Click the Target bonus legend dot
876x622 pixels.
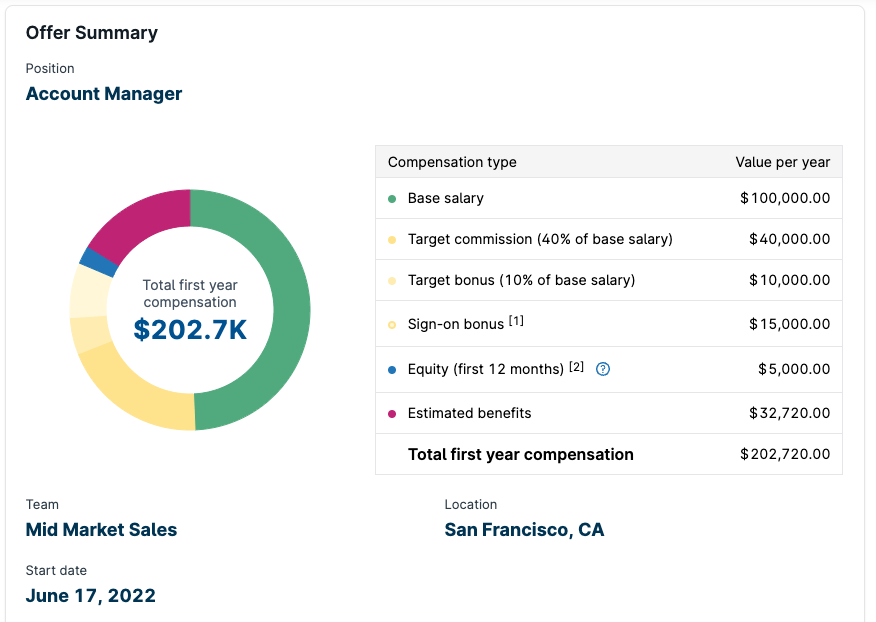point(394,280)
